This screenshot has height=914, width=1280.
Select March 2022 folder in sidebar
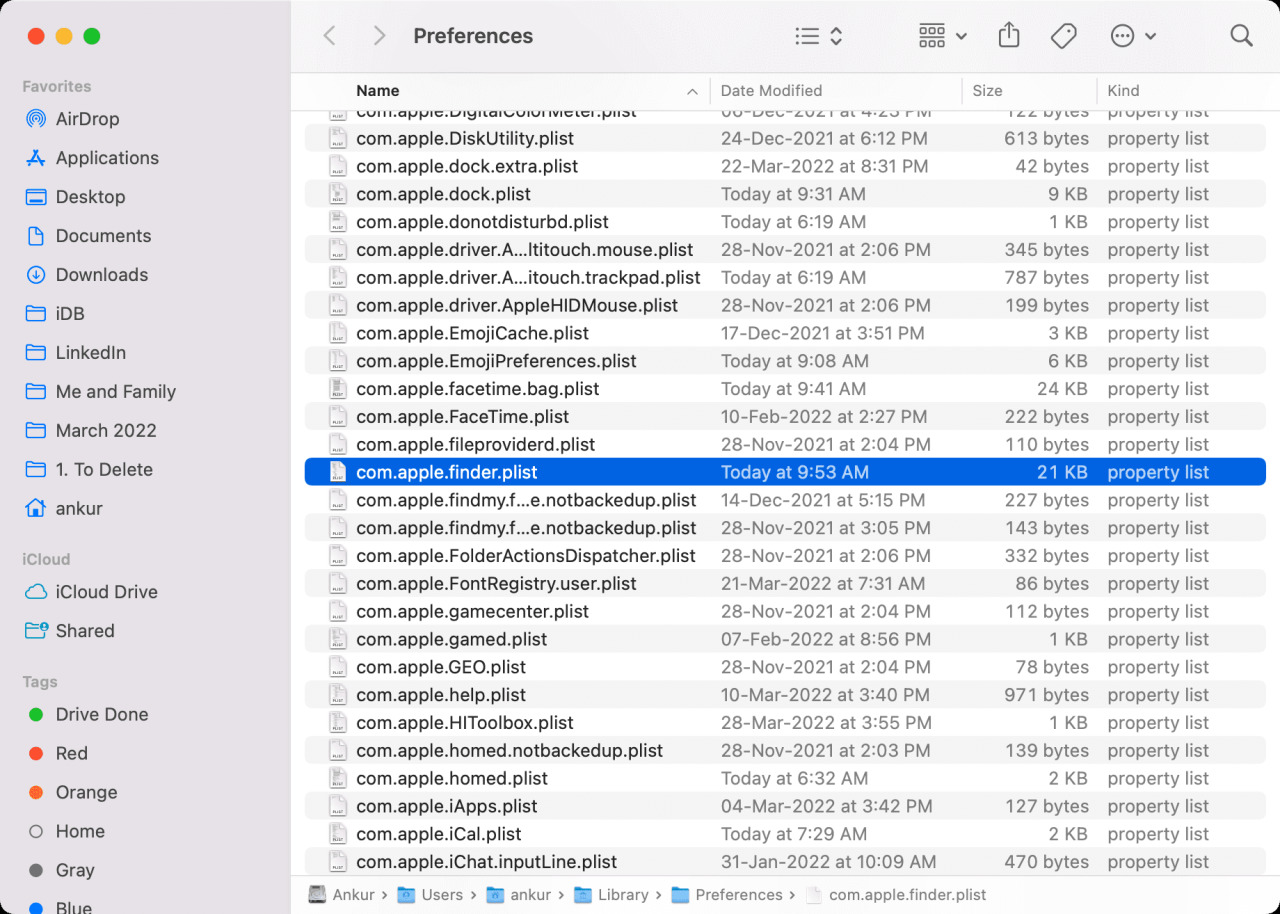click(90, 431)
